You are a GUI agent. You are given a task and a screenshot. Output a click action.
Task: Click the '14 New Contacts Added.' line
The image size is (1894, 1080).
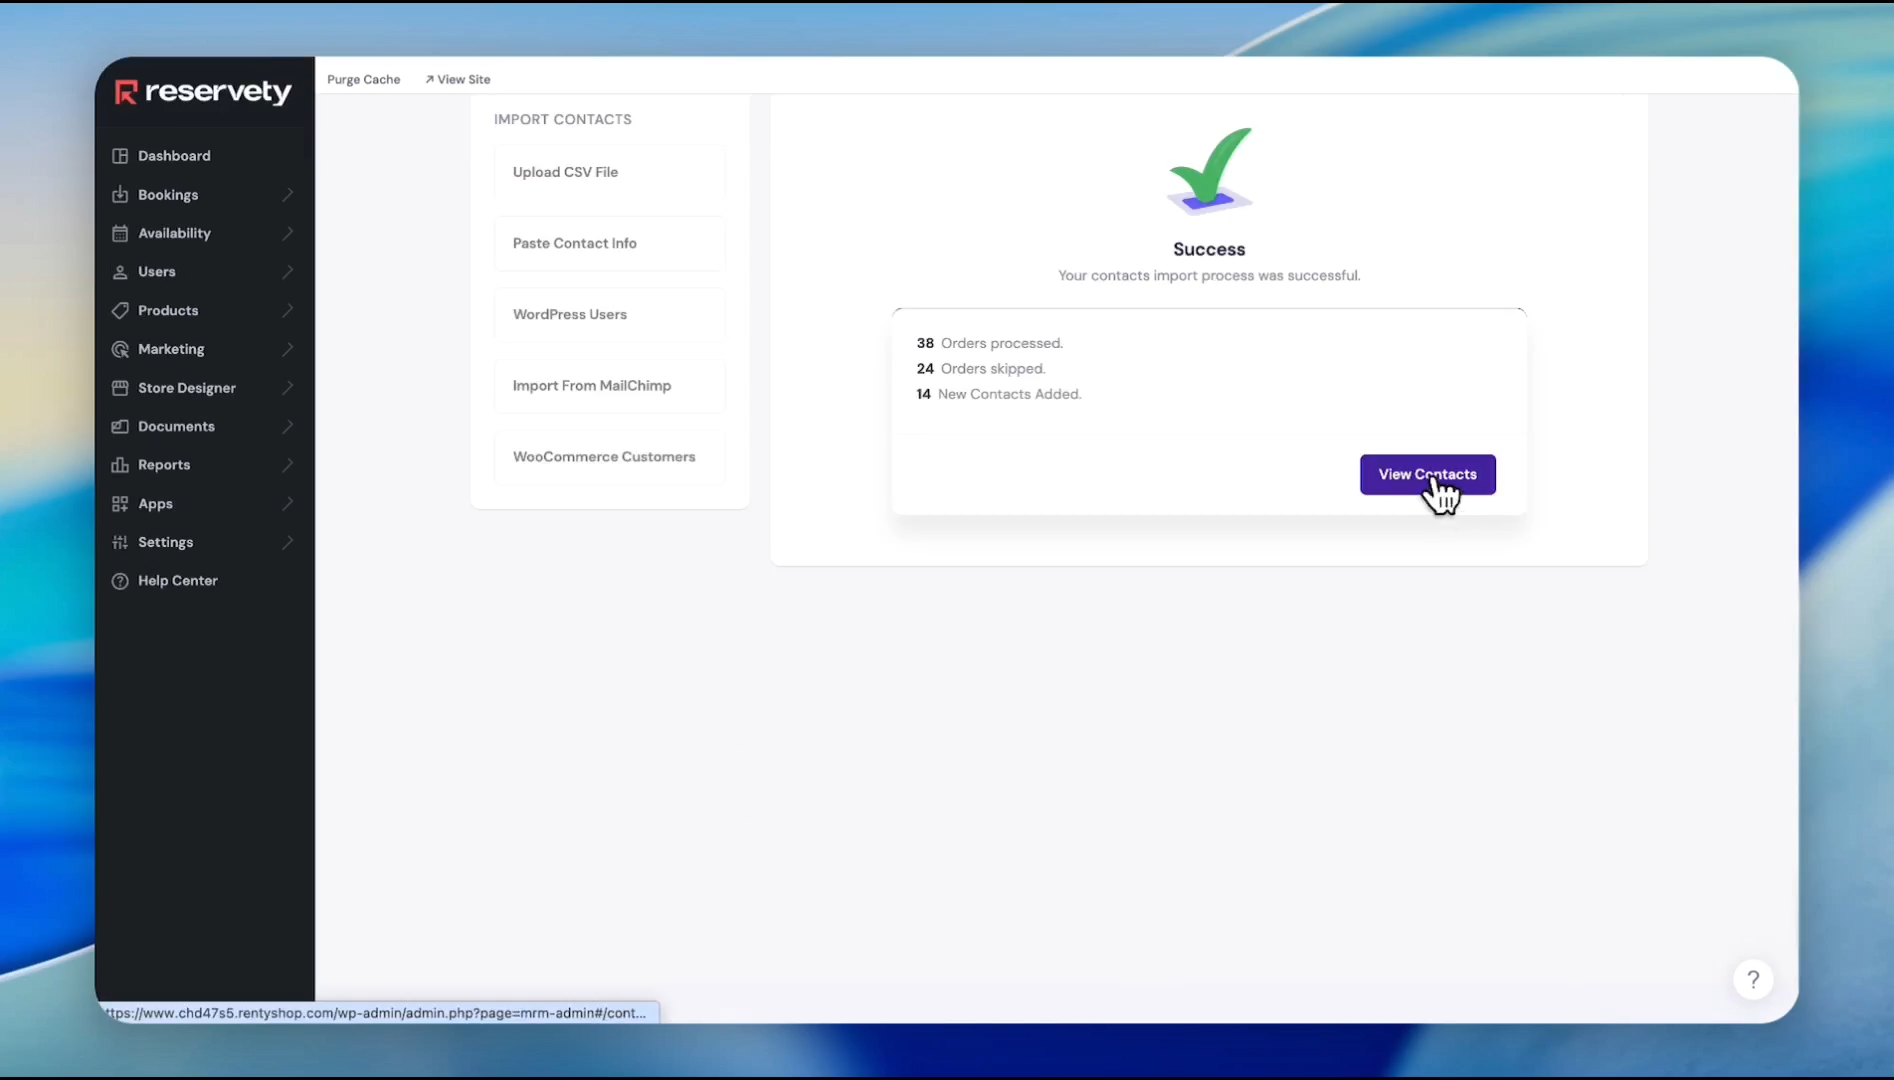tap(998, 394)
